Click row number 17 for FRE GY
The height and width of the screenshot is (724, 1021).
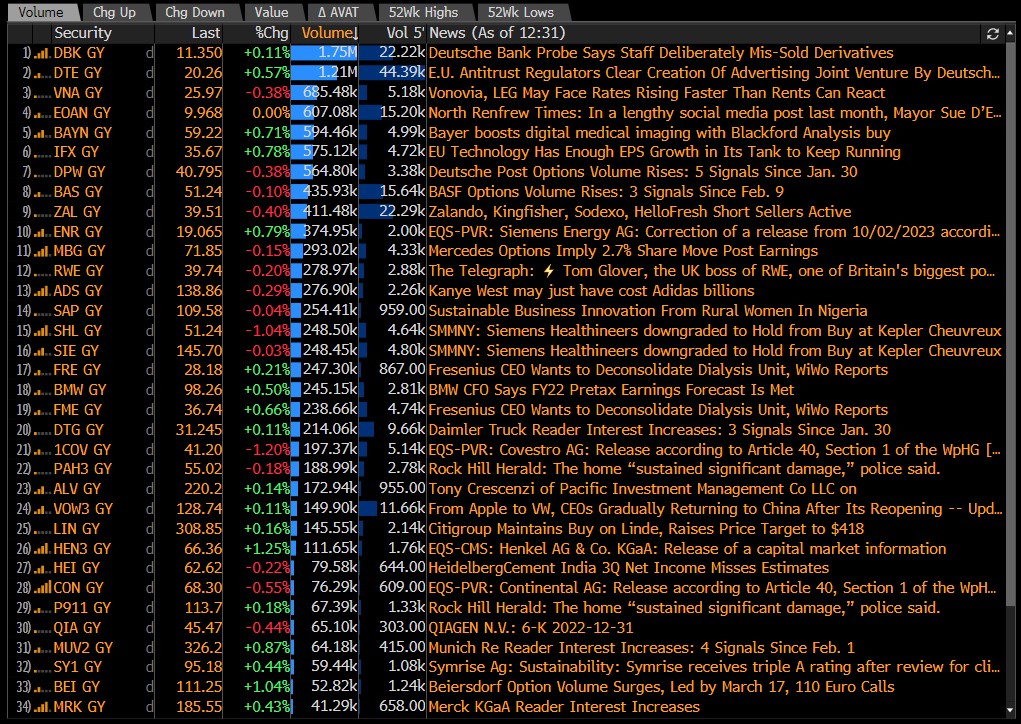click(x=23, y=370)
